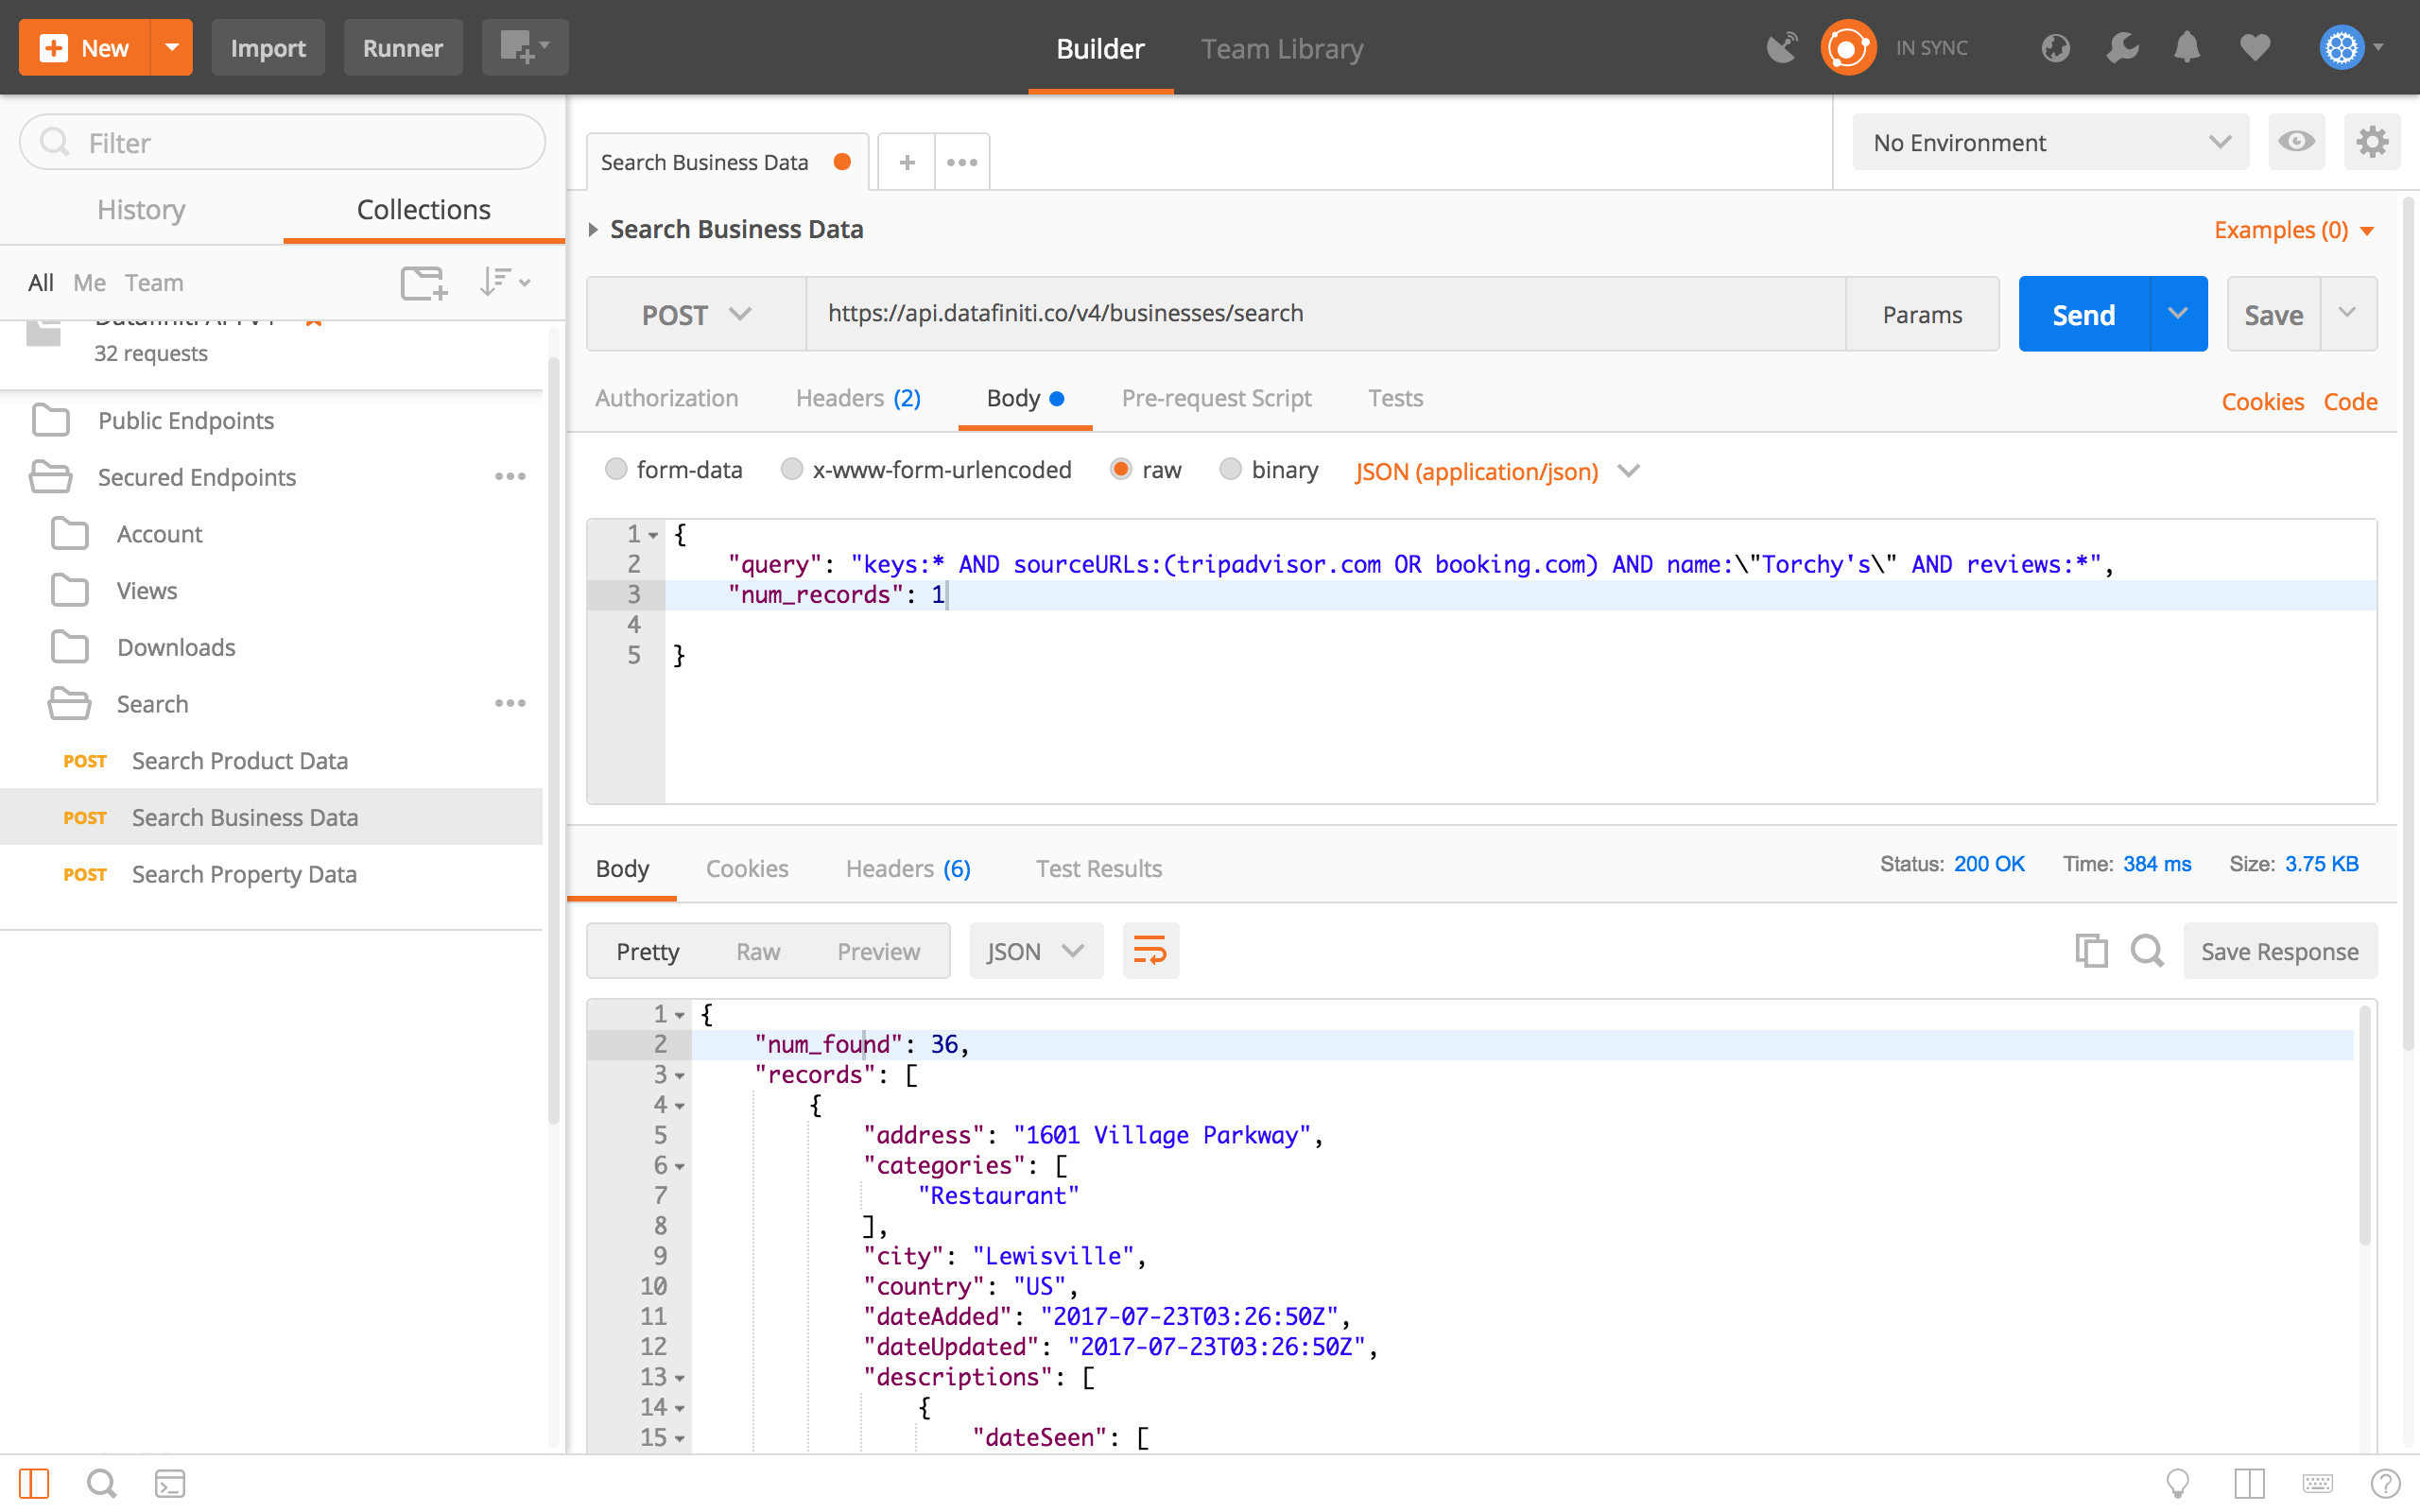Open the browse API network globe icon
Image resolution: width=2420 pixels, height=1512 pixels.
tap(2055, 47)
